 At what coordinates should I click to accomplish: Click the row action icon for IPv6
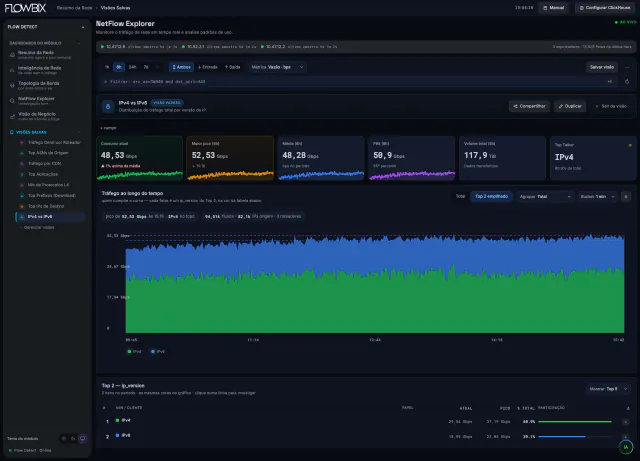(626, 437)
